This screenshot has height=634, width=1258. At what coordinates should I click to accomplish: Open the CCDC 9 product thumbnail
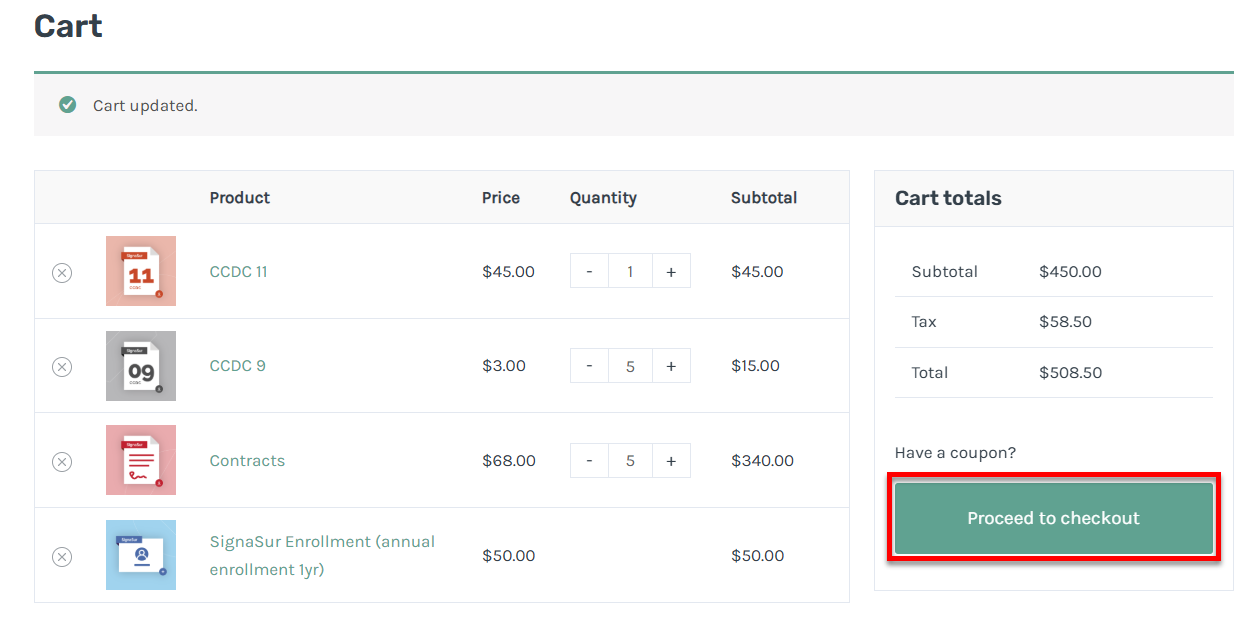point(141,366)
